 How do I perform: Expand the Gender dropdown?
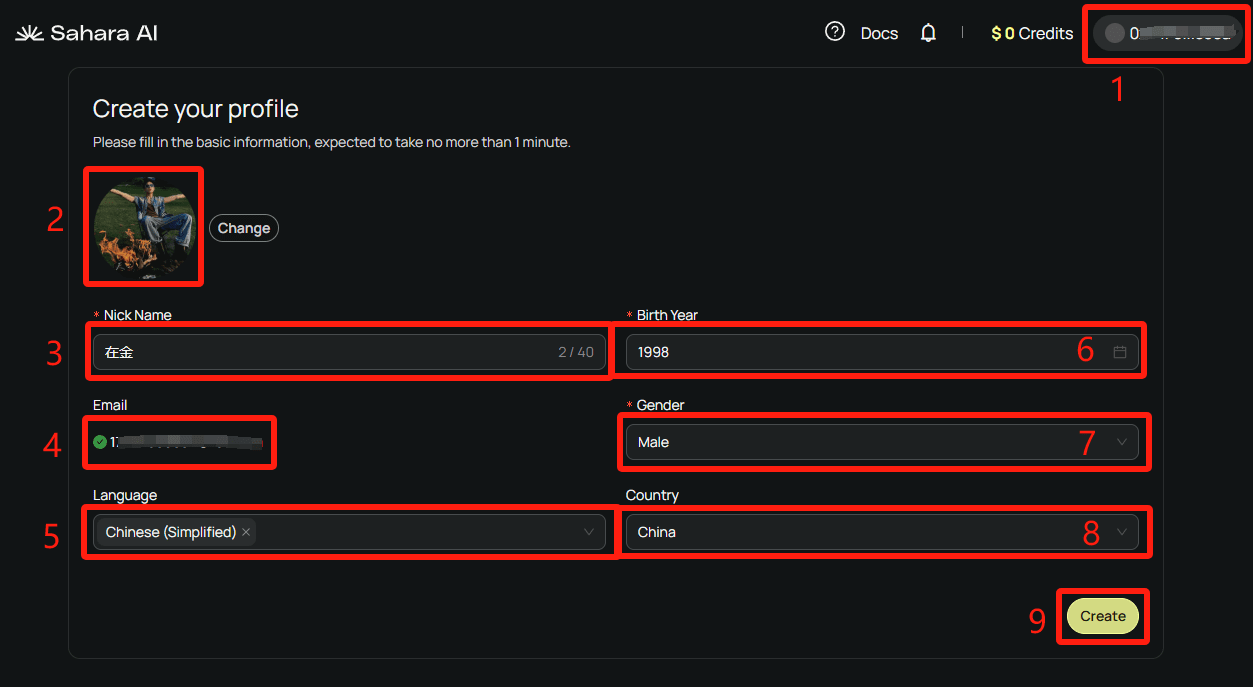tap(1121, 442)
